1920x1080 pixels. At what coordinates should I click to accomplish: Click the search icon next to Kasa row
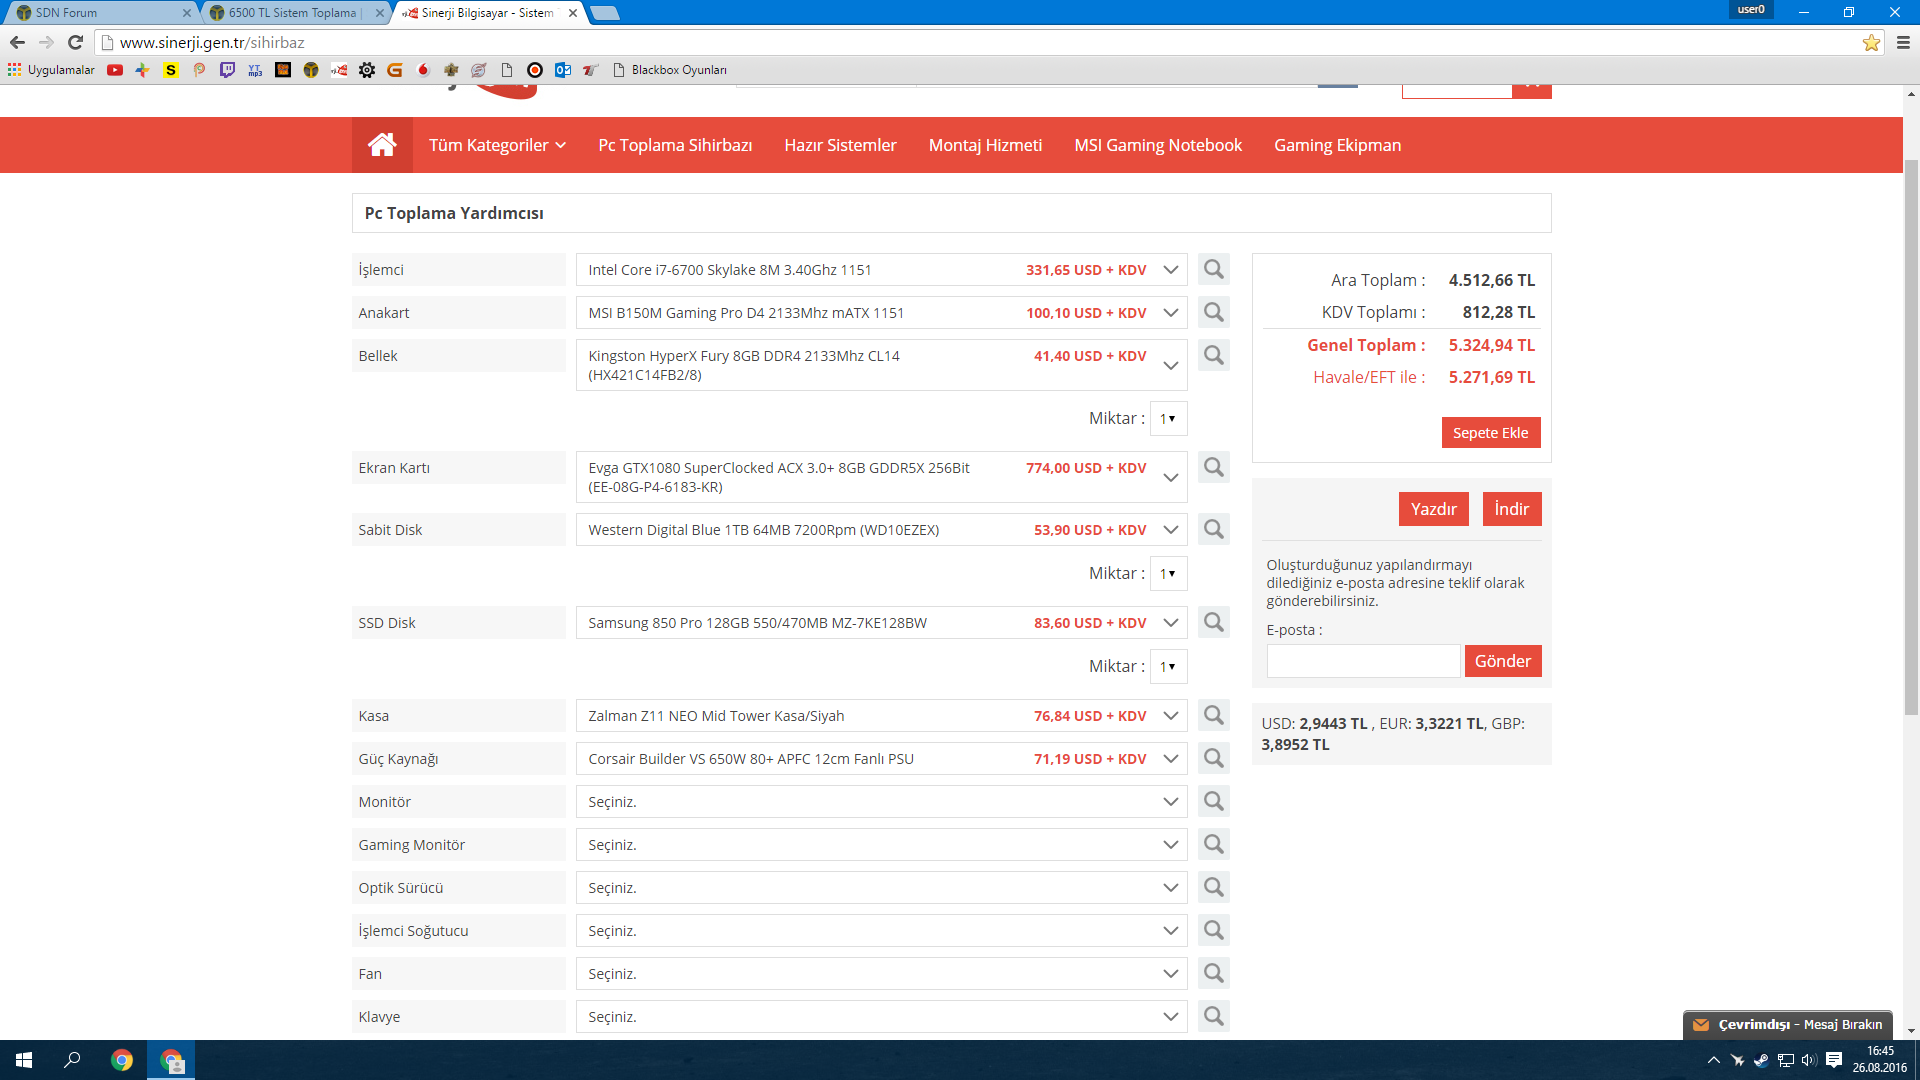pos(1213,716)
